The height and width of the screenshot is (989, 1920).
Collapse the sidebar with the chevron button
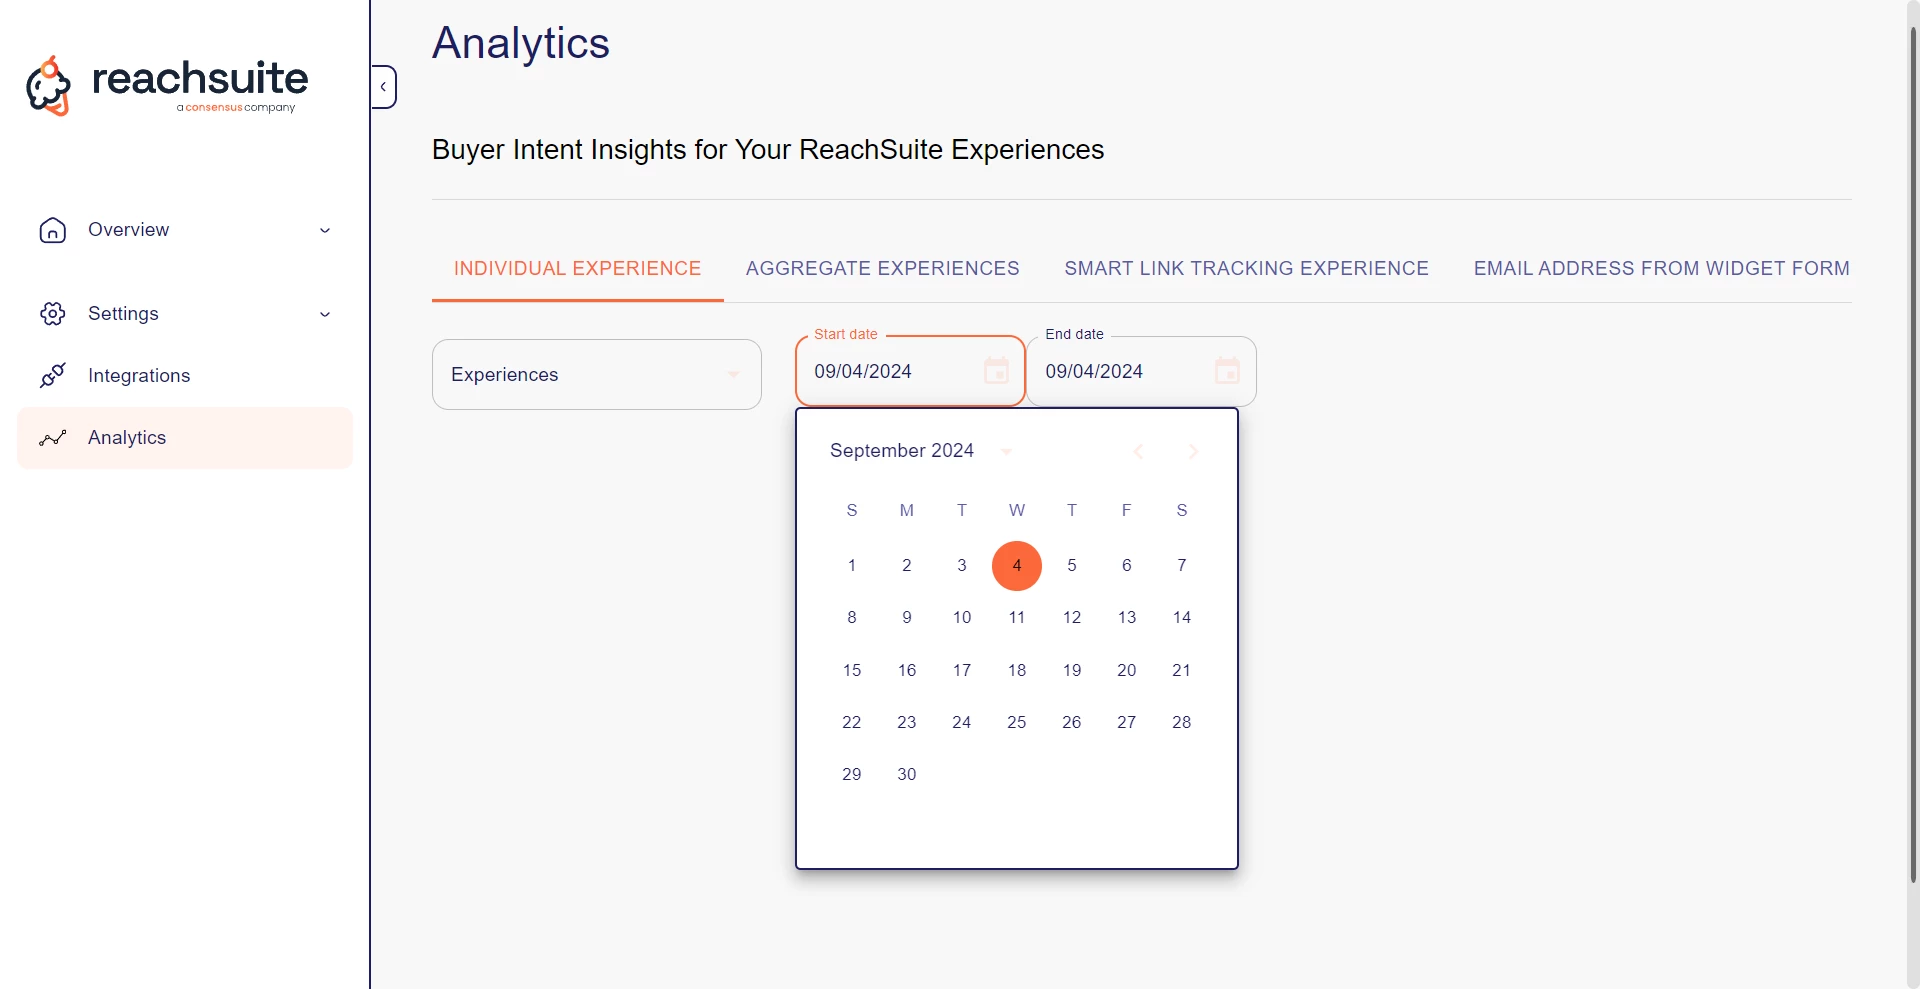click(x=384, y=87)
